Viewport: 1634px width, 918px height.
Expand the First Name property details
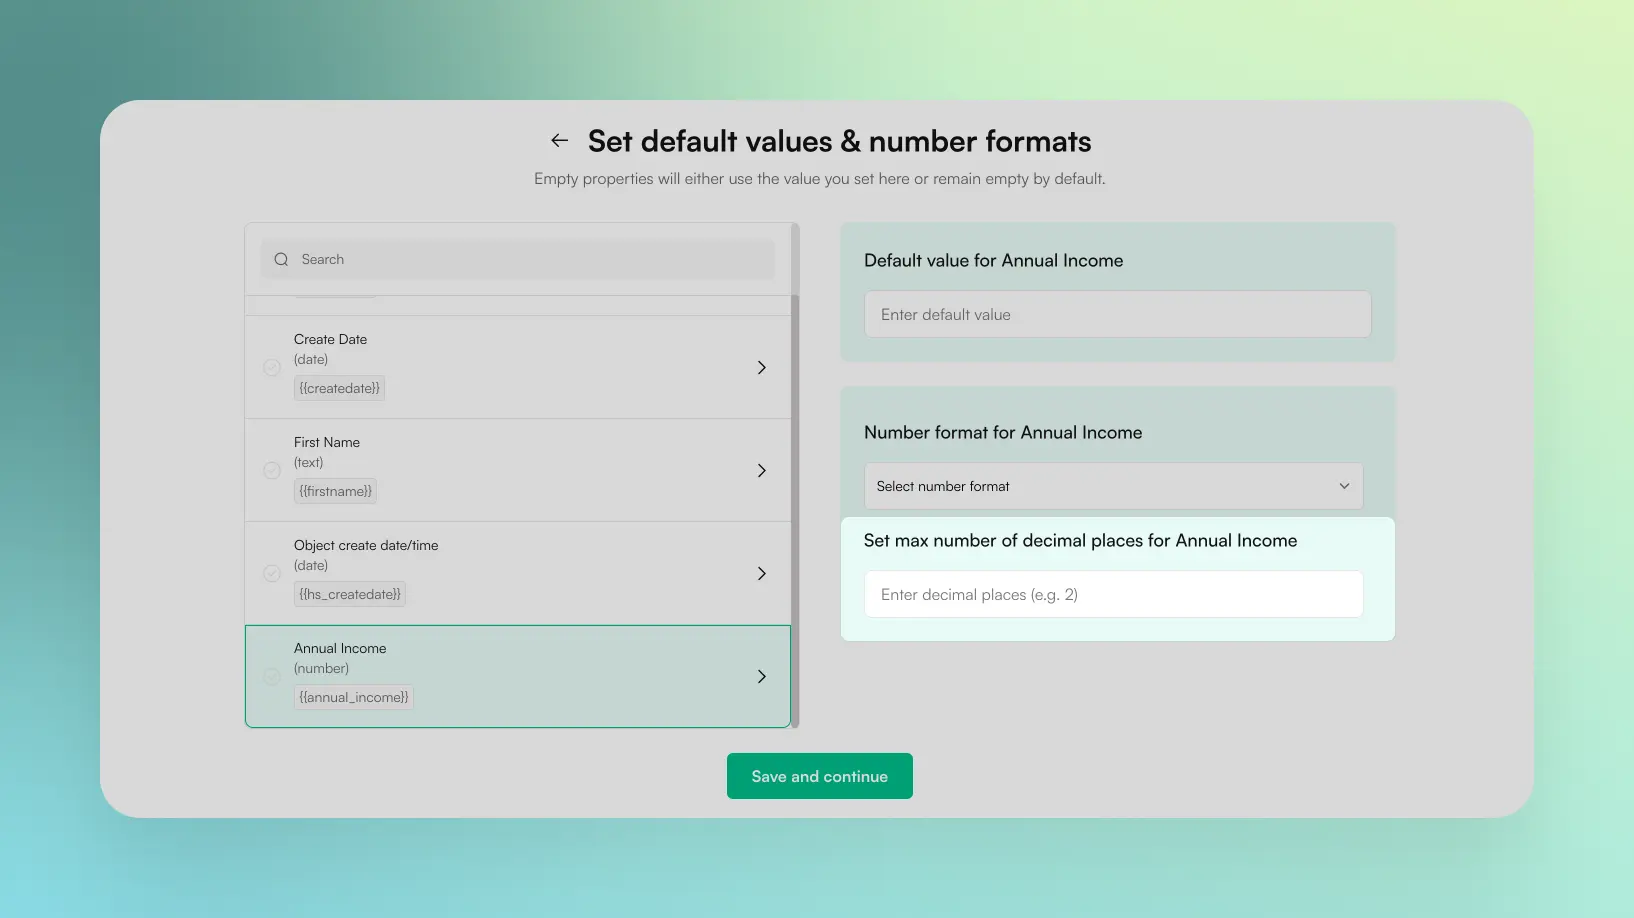point(761,470)
